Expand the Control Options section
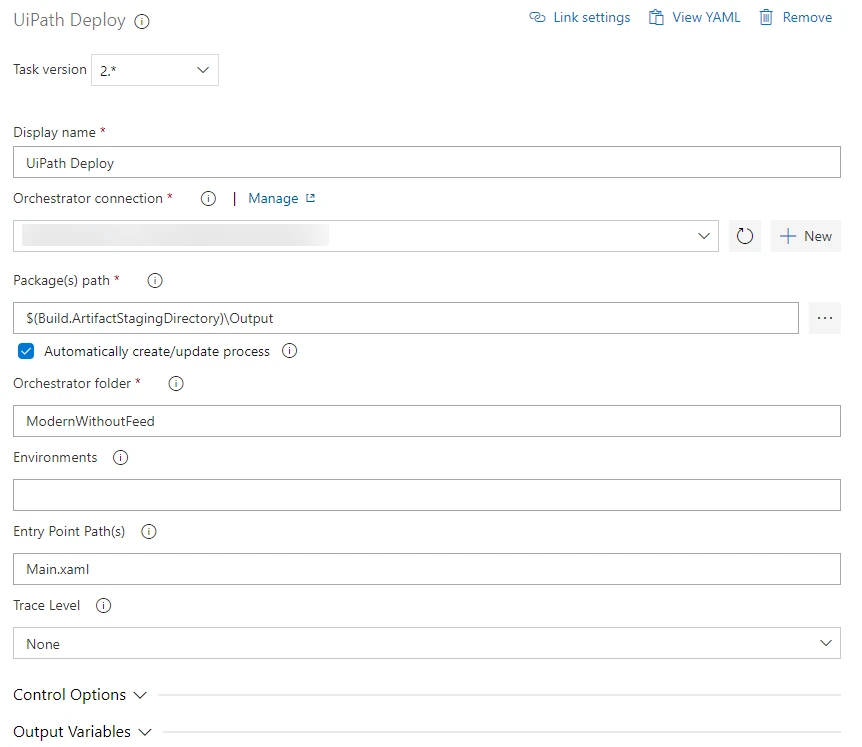 pos(80,695)
